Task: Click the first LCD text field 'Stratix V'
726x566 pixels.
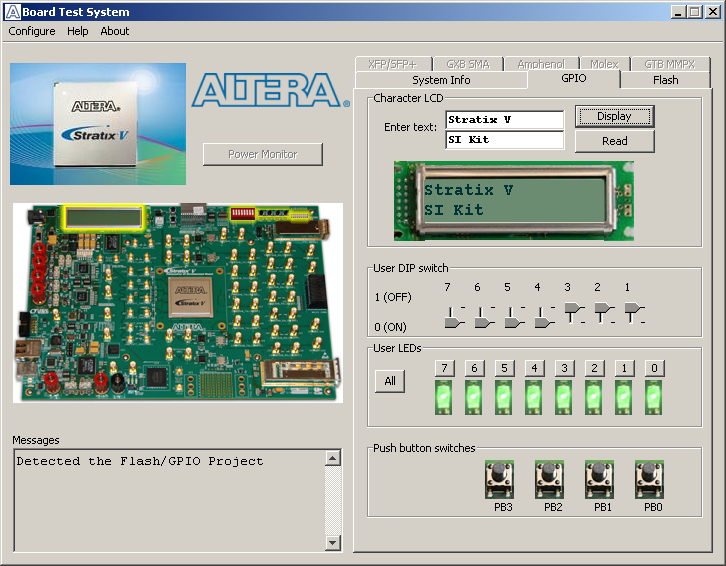Action: tap(504, 119)
